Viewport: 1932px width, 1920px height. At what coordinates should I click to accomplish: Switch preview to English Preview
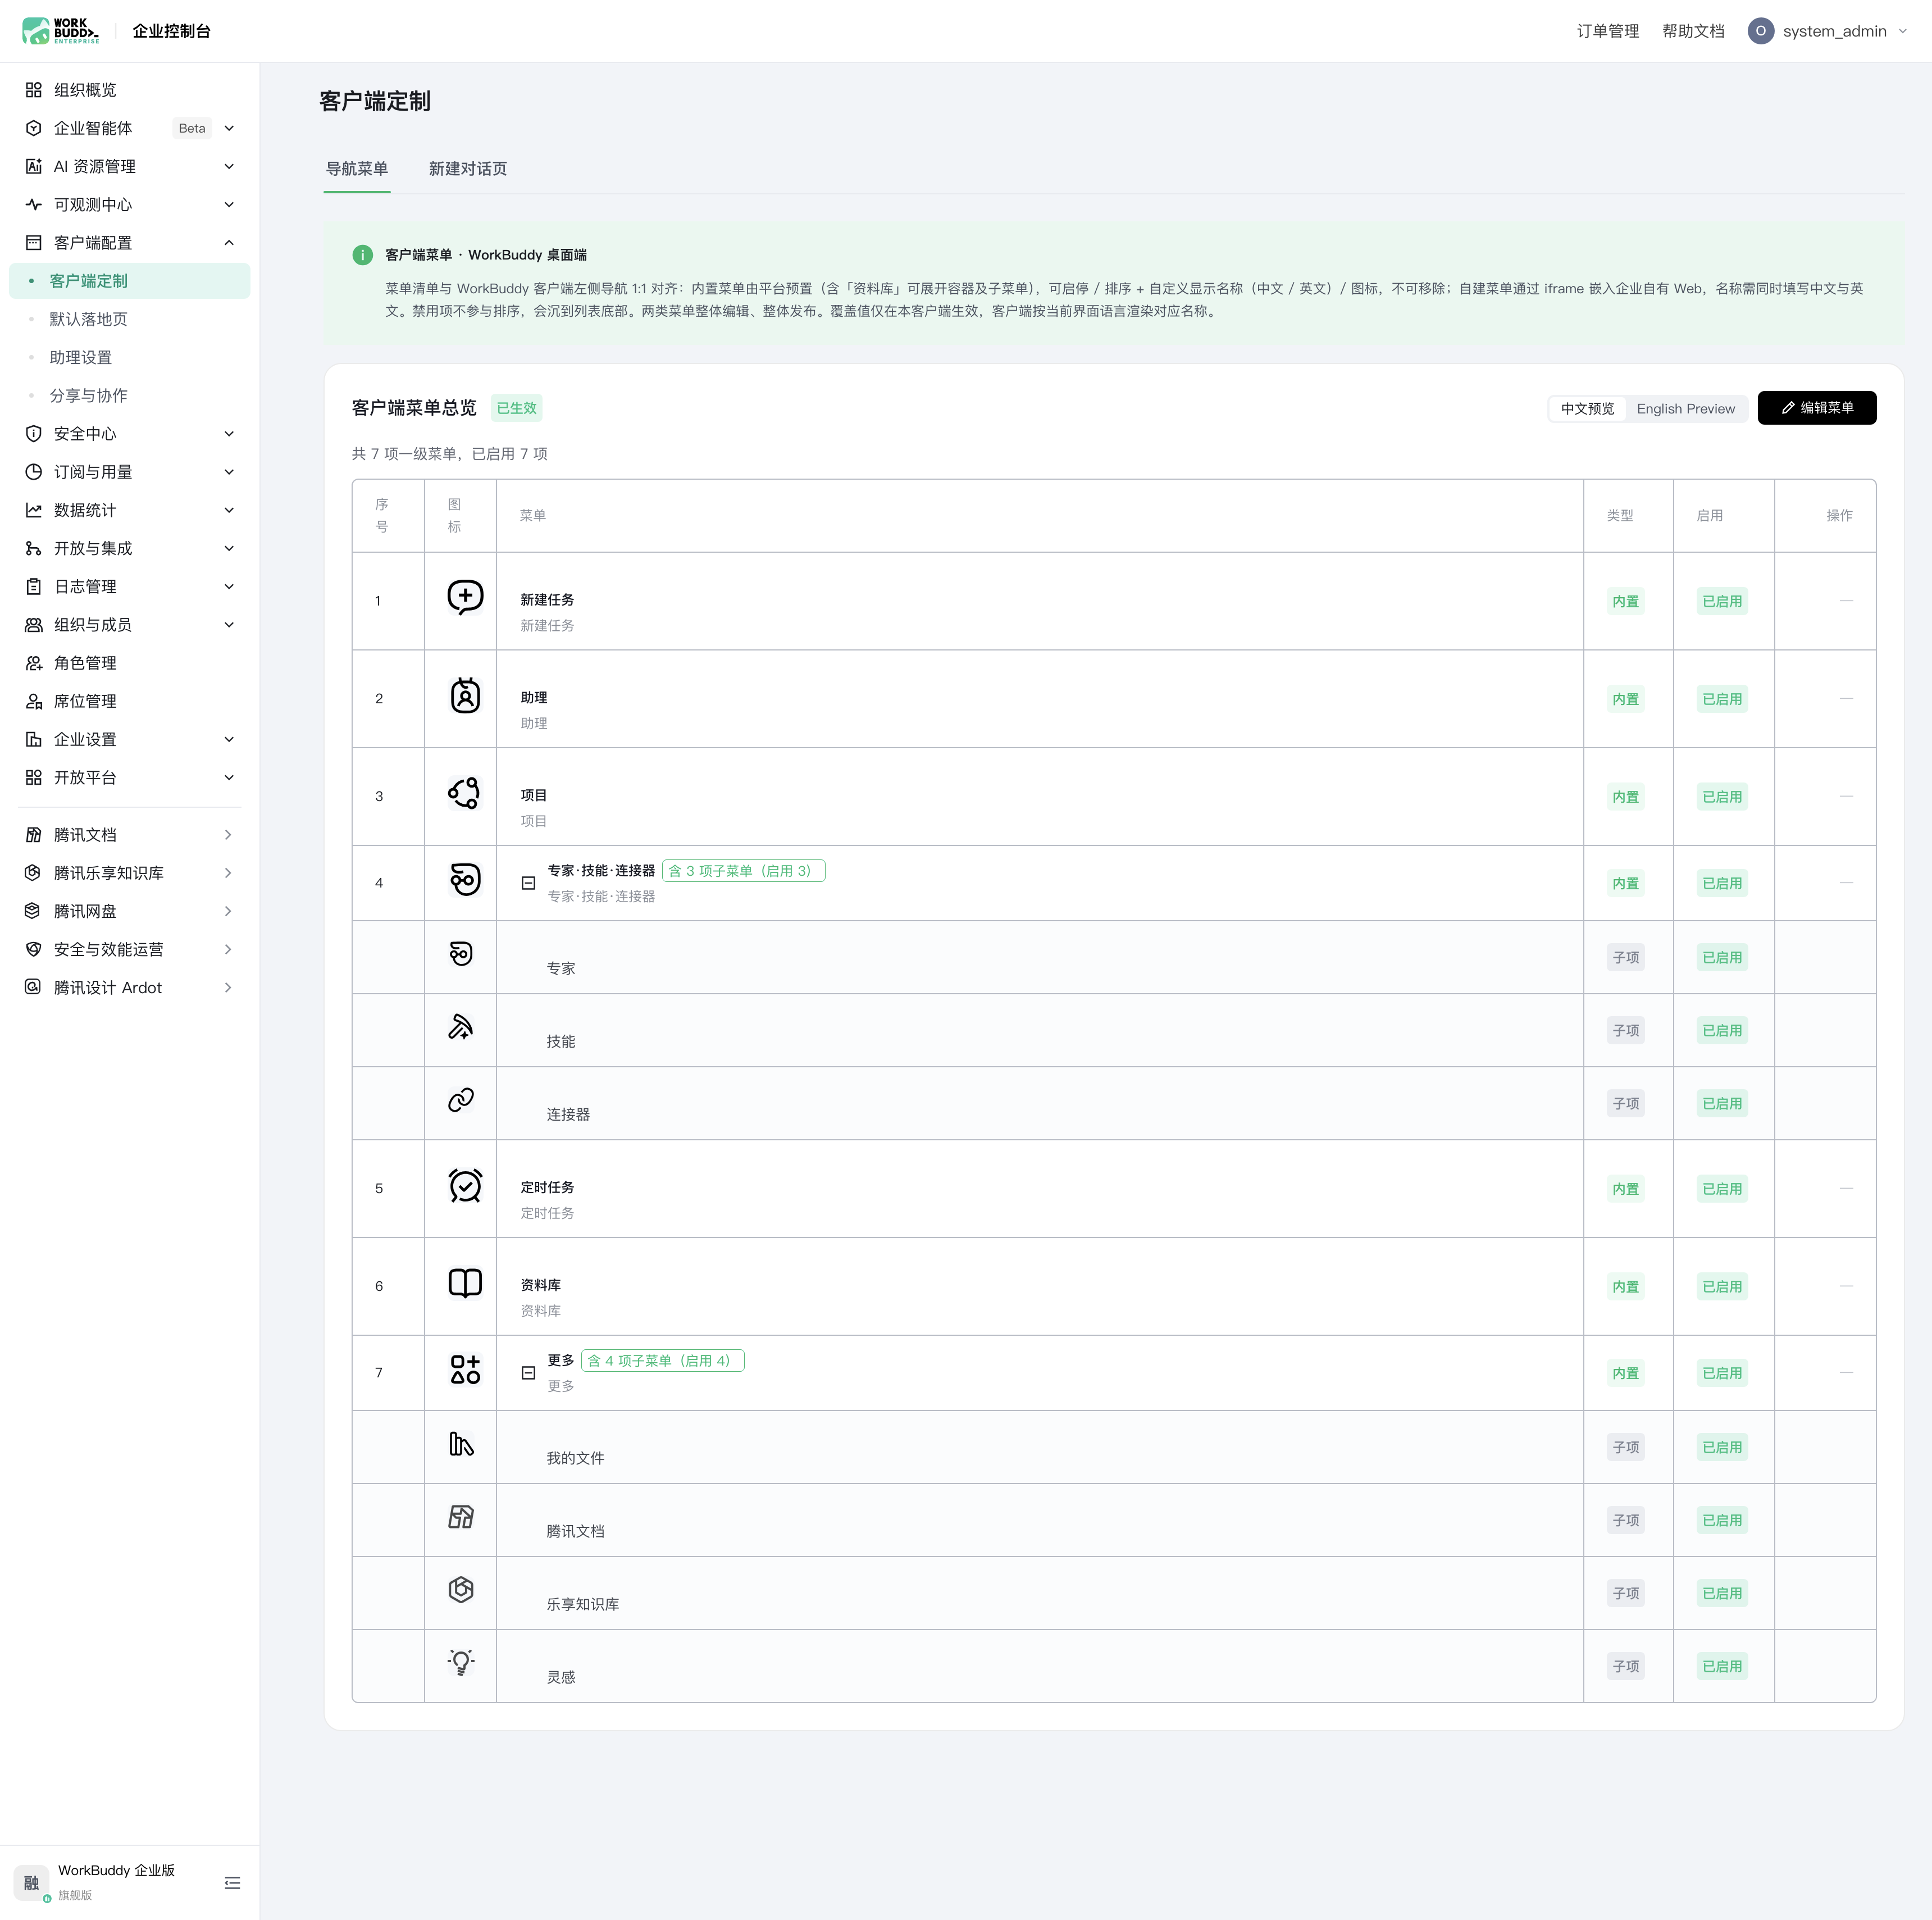[1686, 408]
